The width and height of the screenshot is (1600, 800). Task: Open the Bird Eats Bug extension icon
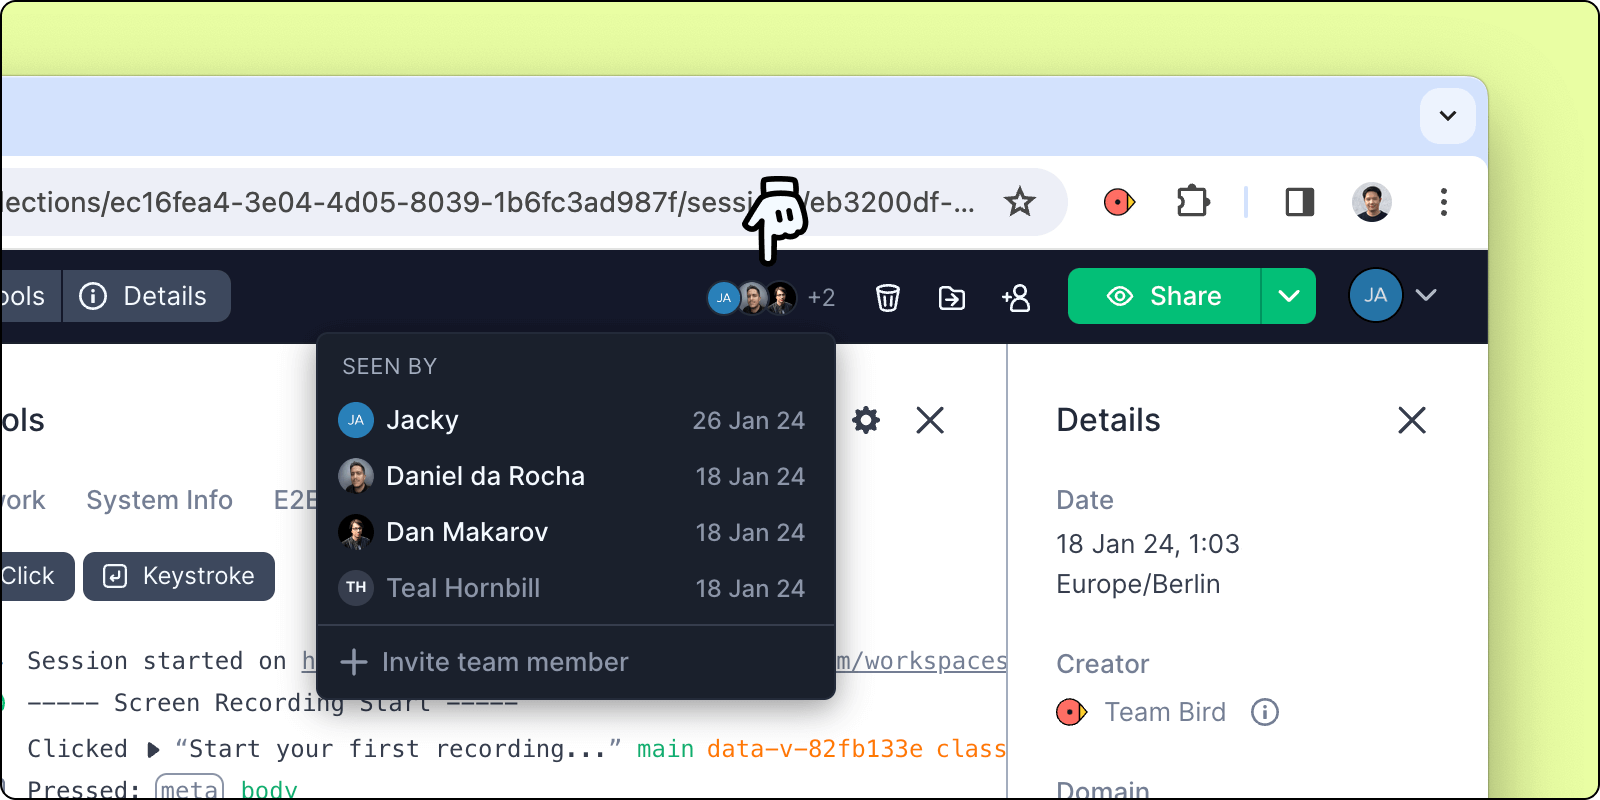1119,202
